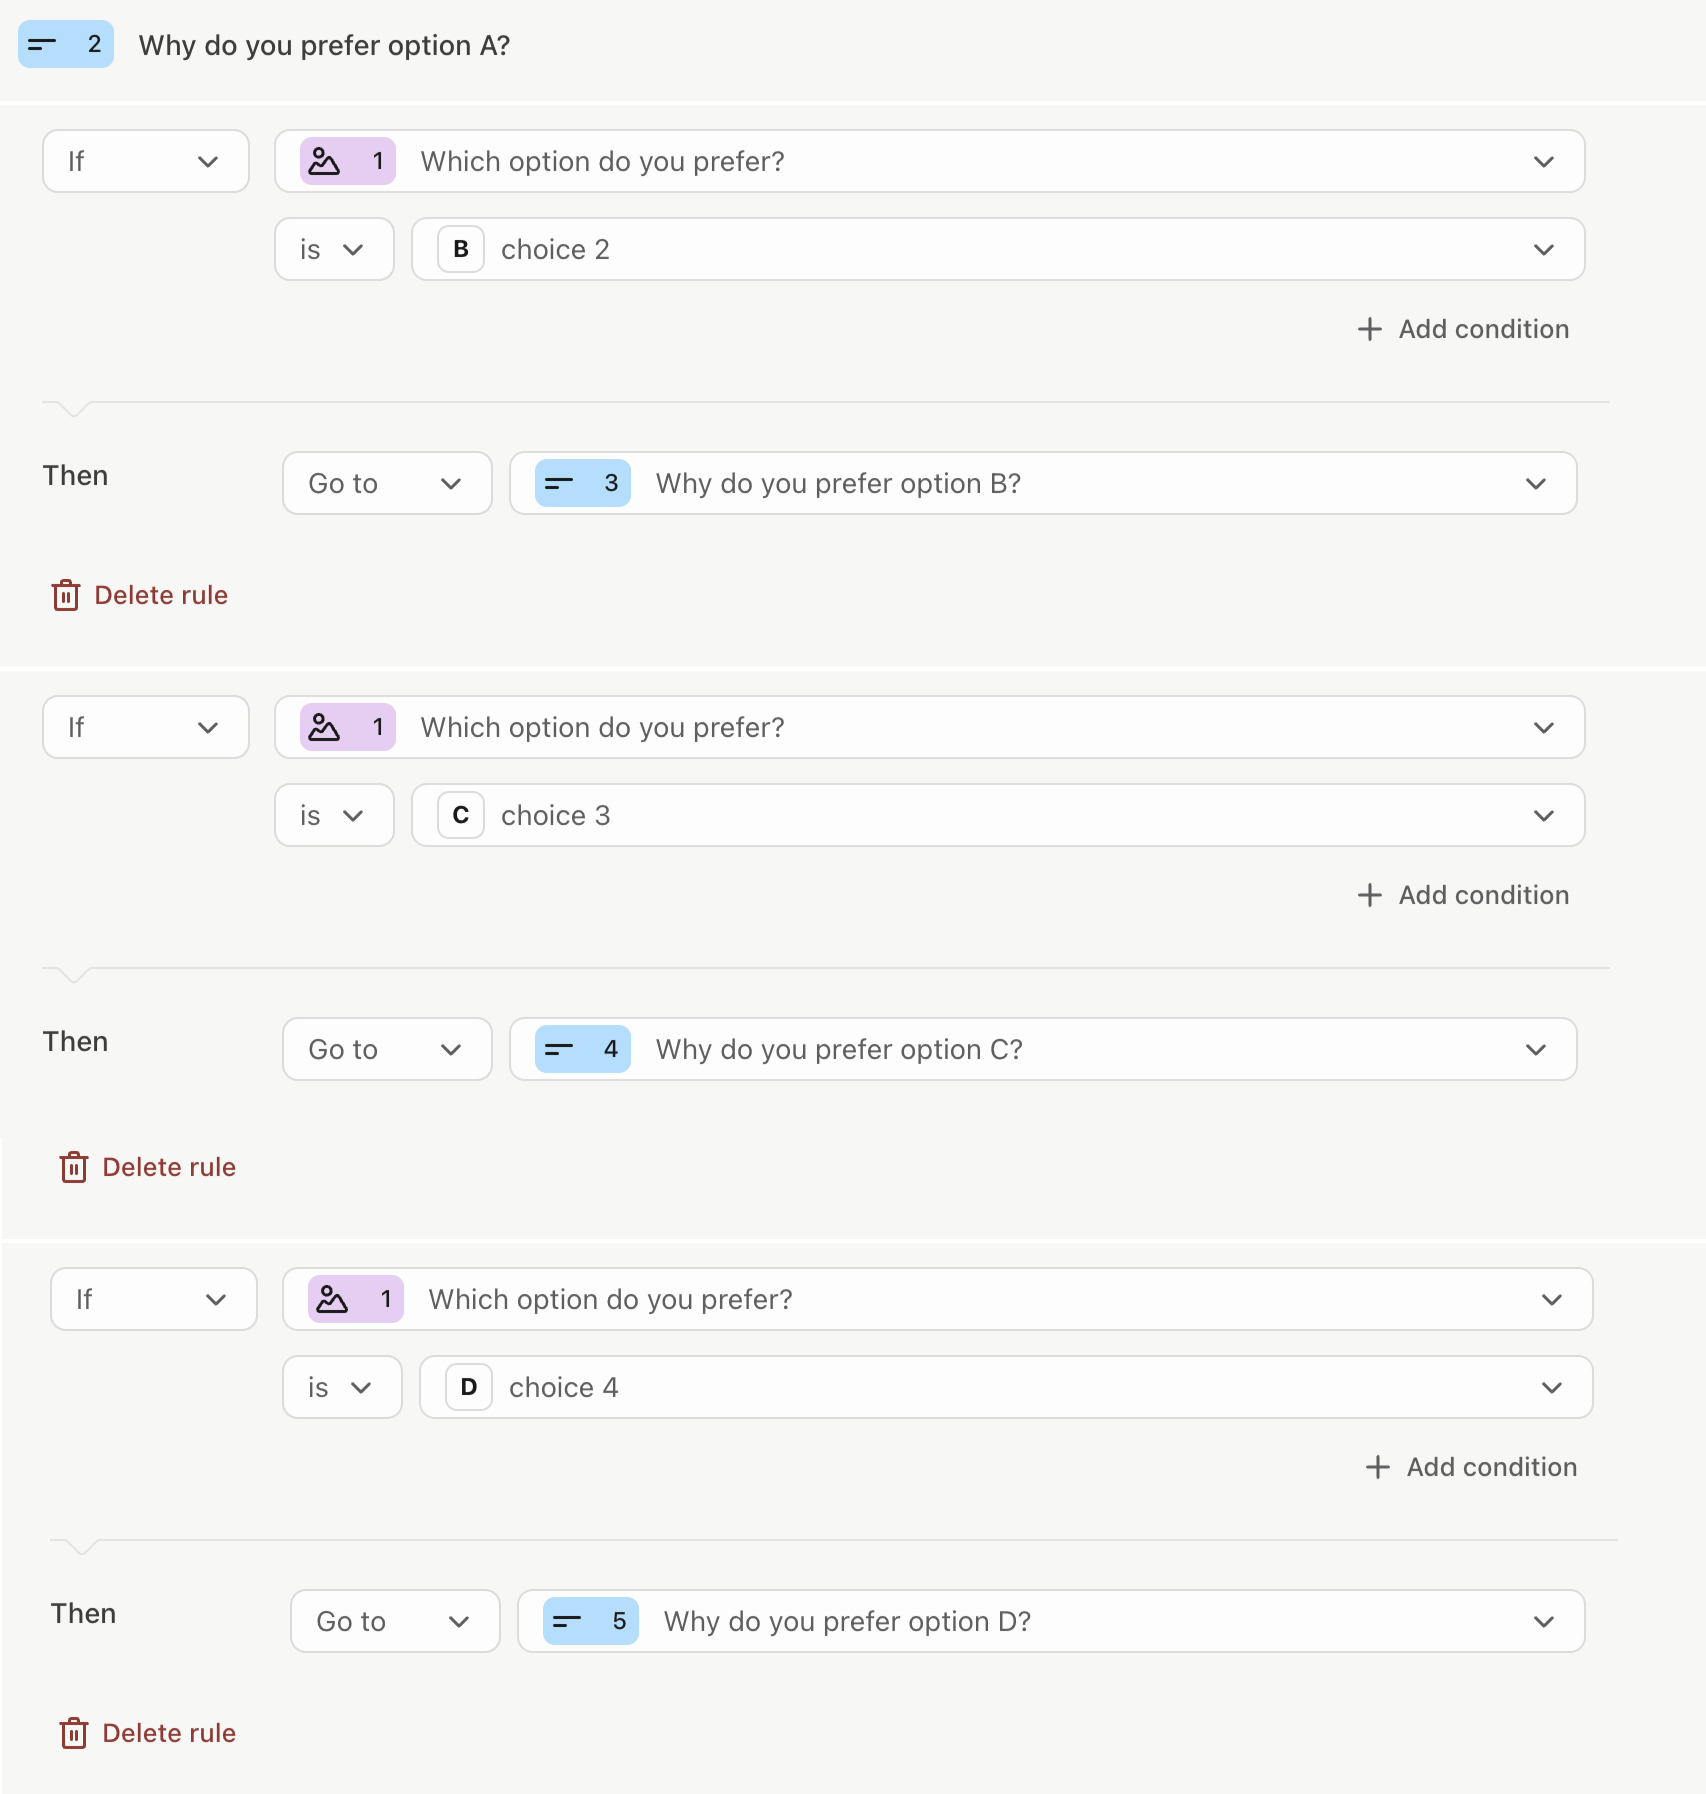The width and height of the screenshot is (1706, 1794).
Task: Expand the choice 2 answer dropdown
Action: (998, 249)
